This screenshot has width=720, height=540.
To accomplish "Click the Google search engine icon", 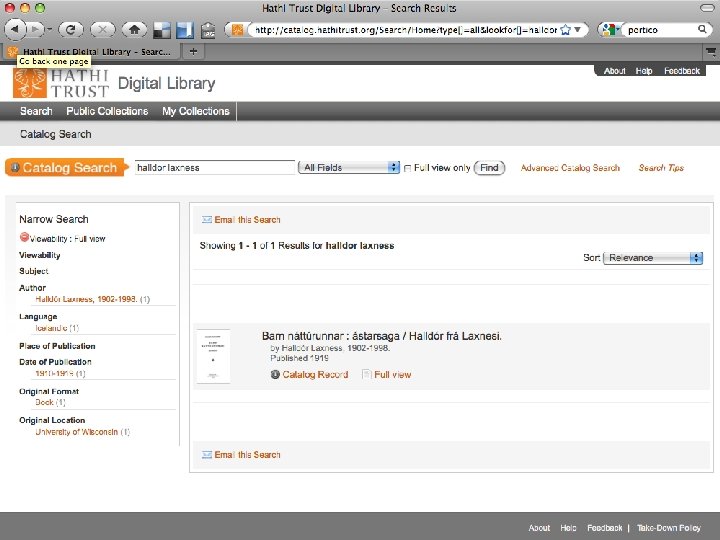I will (x=608, y=30).
